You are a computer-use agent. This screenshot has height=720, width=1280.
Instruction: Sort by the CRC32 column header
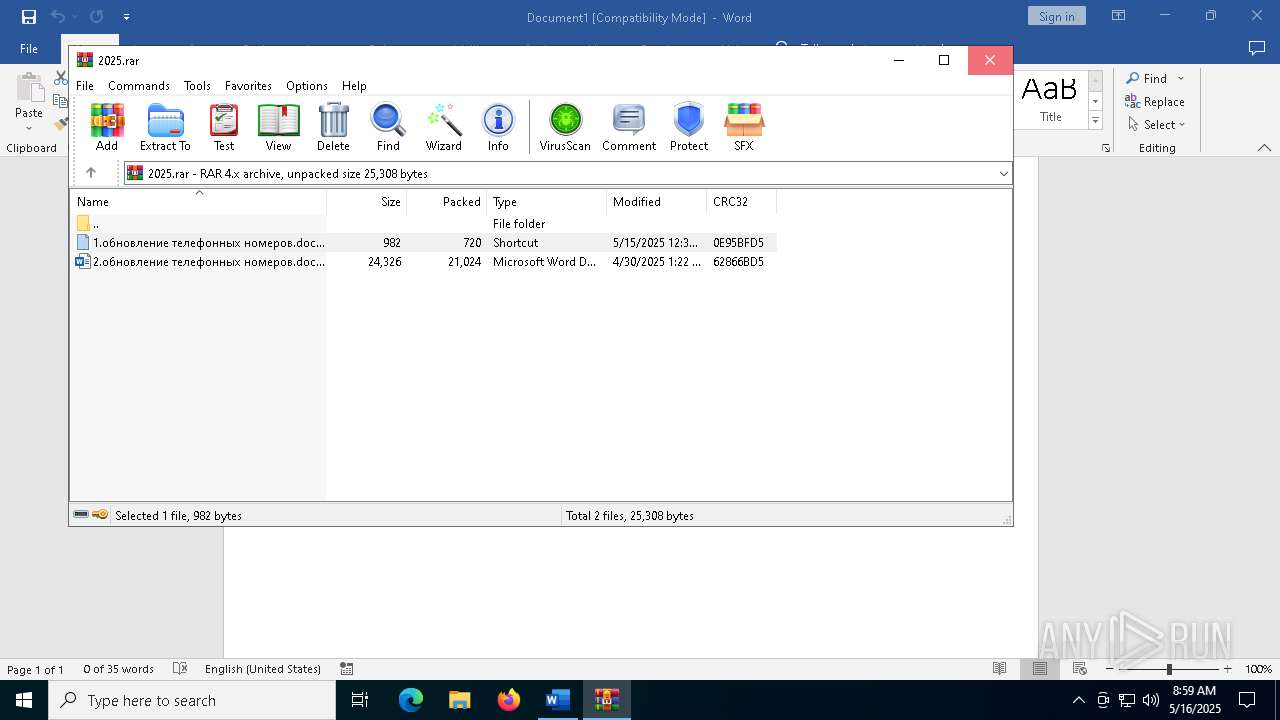coord(741,201)
